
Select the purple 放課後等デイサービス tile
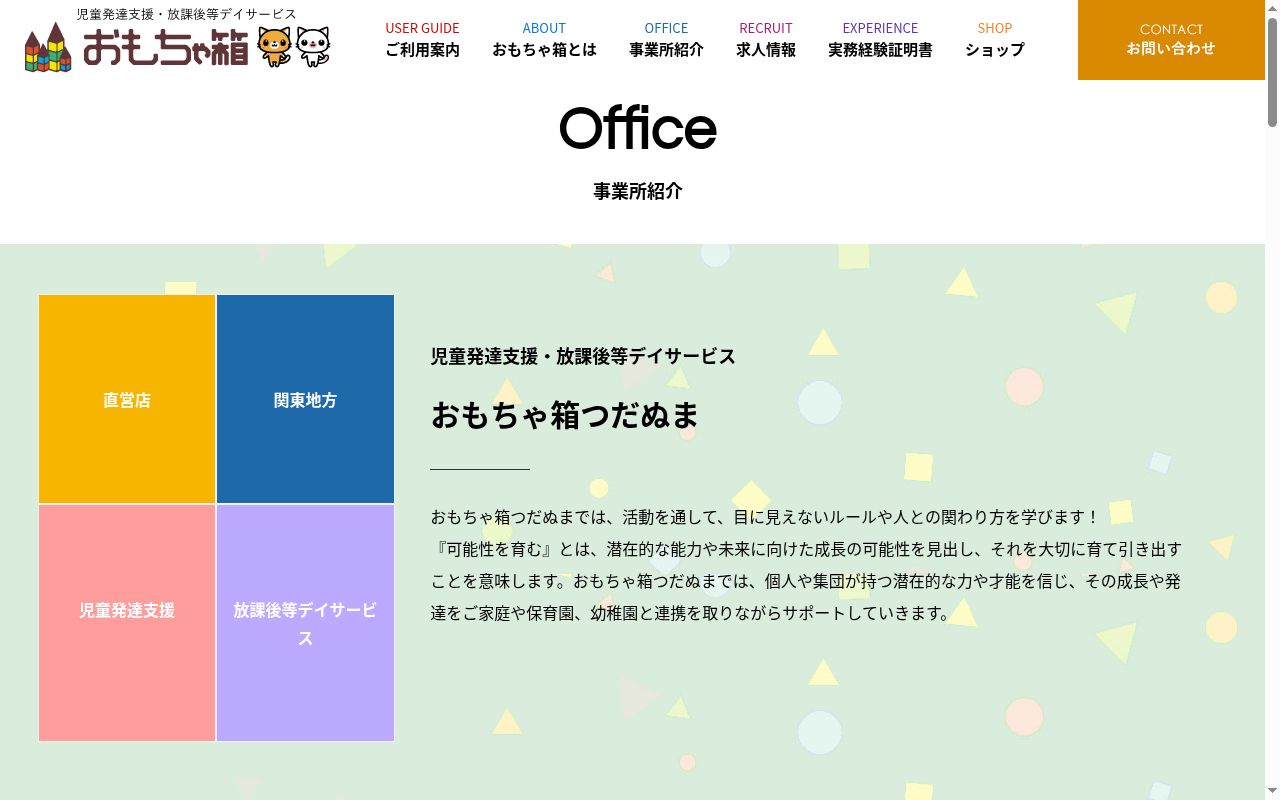305,623
